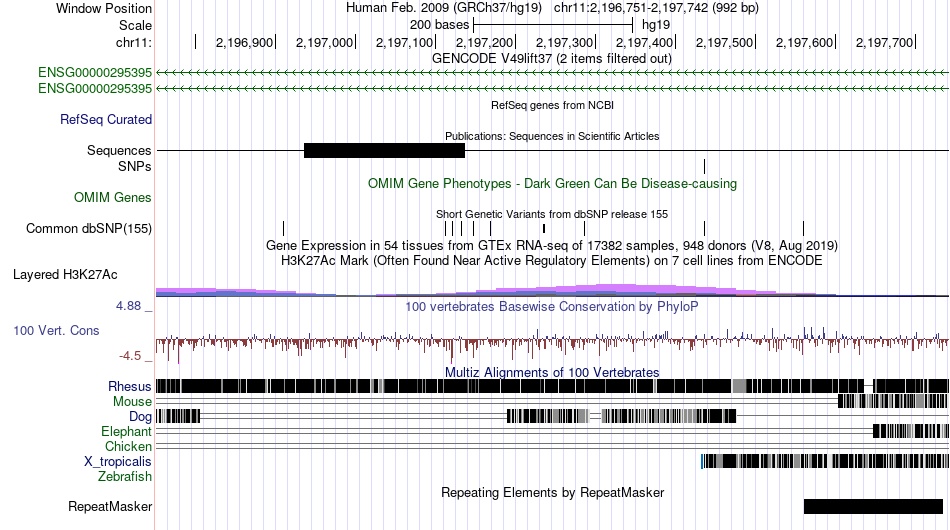Click the X_tropicalis alignment label
Image resolution: width=950 pixels, height=530 pixels.
[x=118, y=462]
